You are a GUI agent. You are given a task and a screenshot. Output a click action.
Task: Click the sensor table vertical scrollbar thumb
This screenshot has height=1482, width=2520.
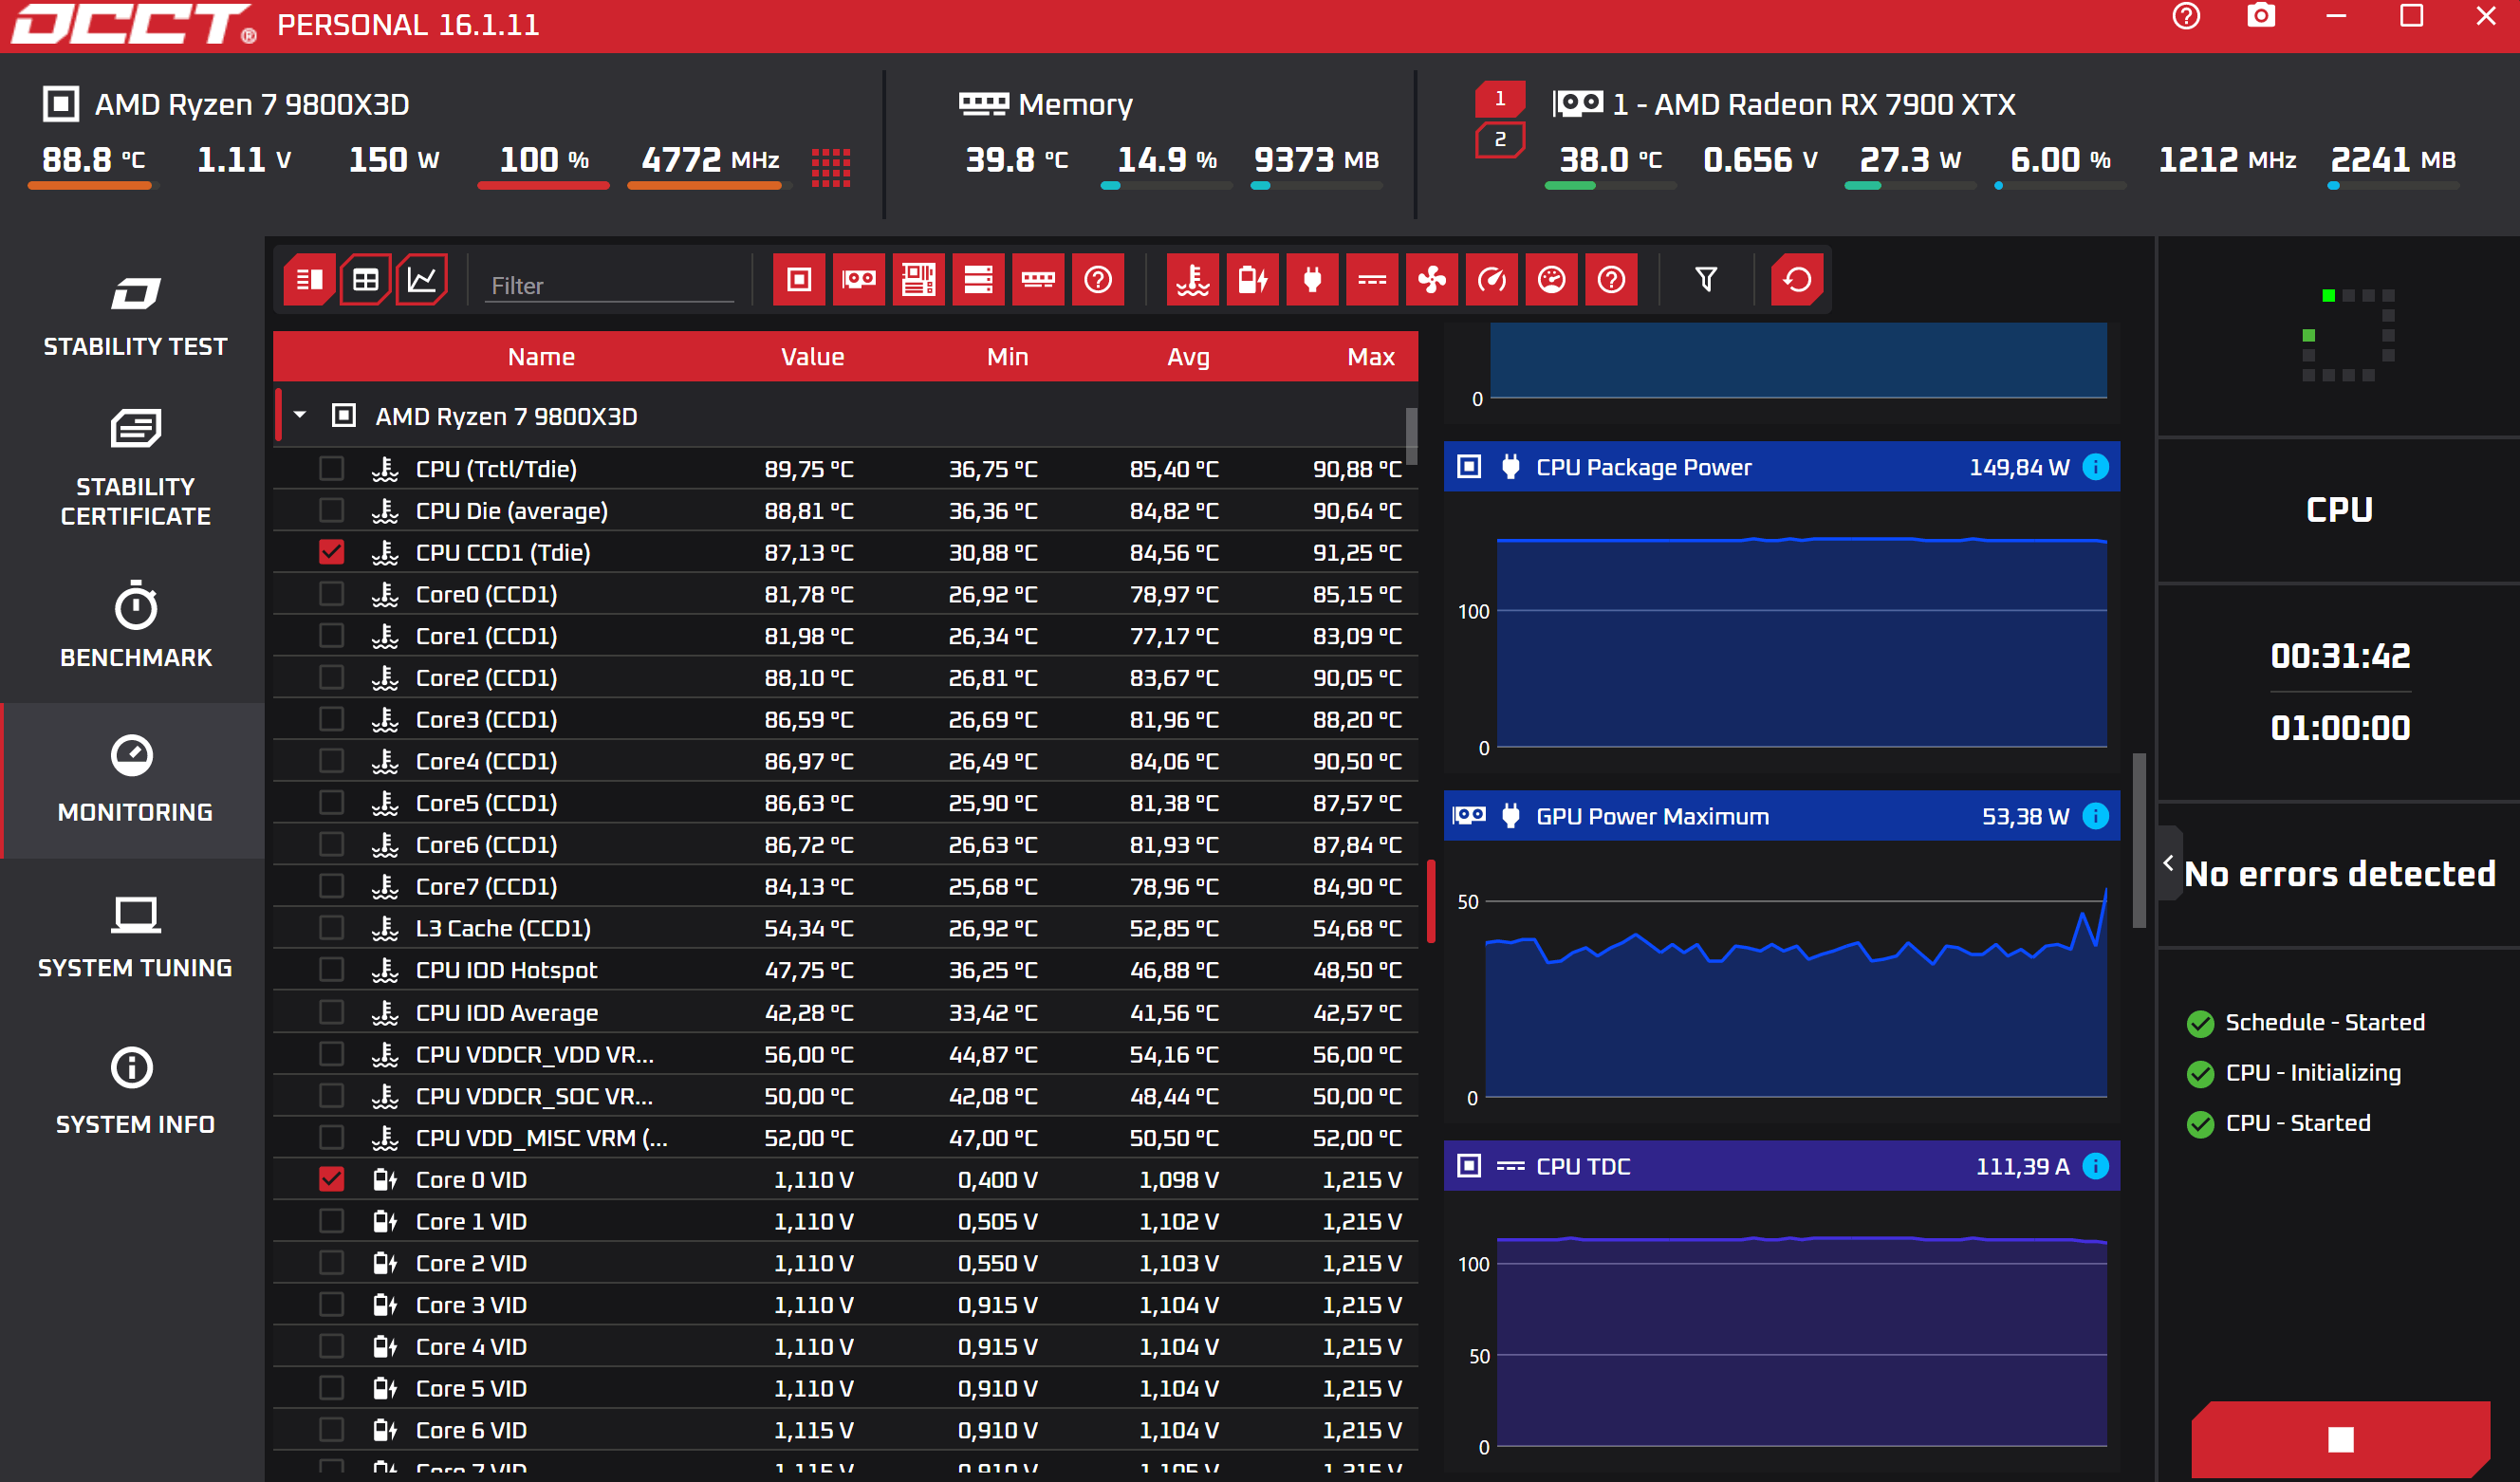click(x=1411, y=436)
